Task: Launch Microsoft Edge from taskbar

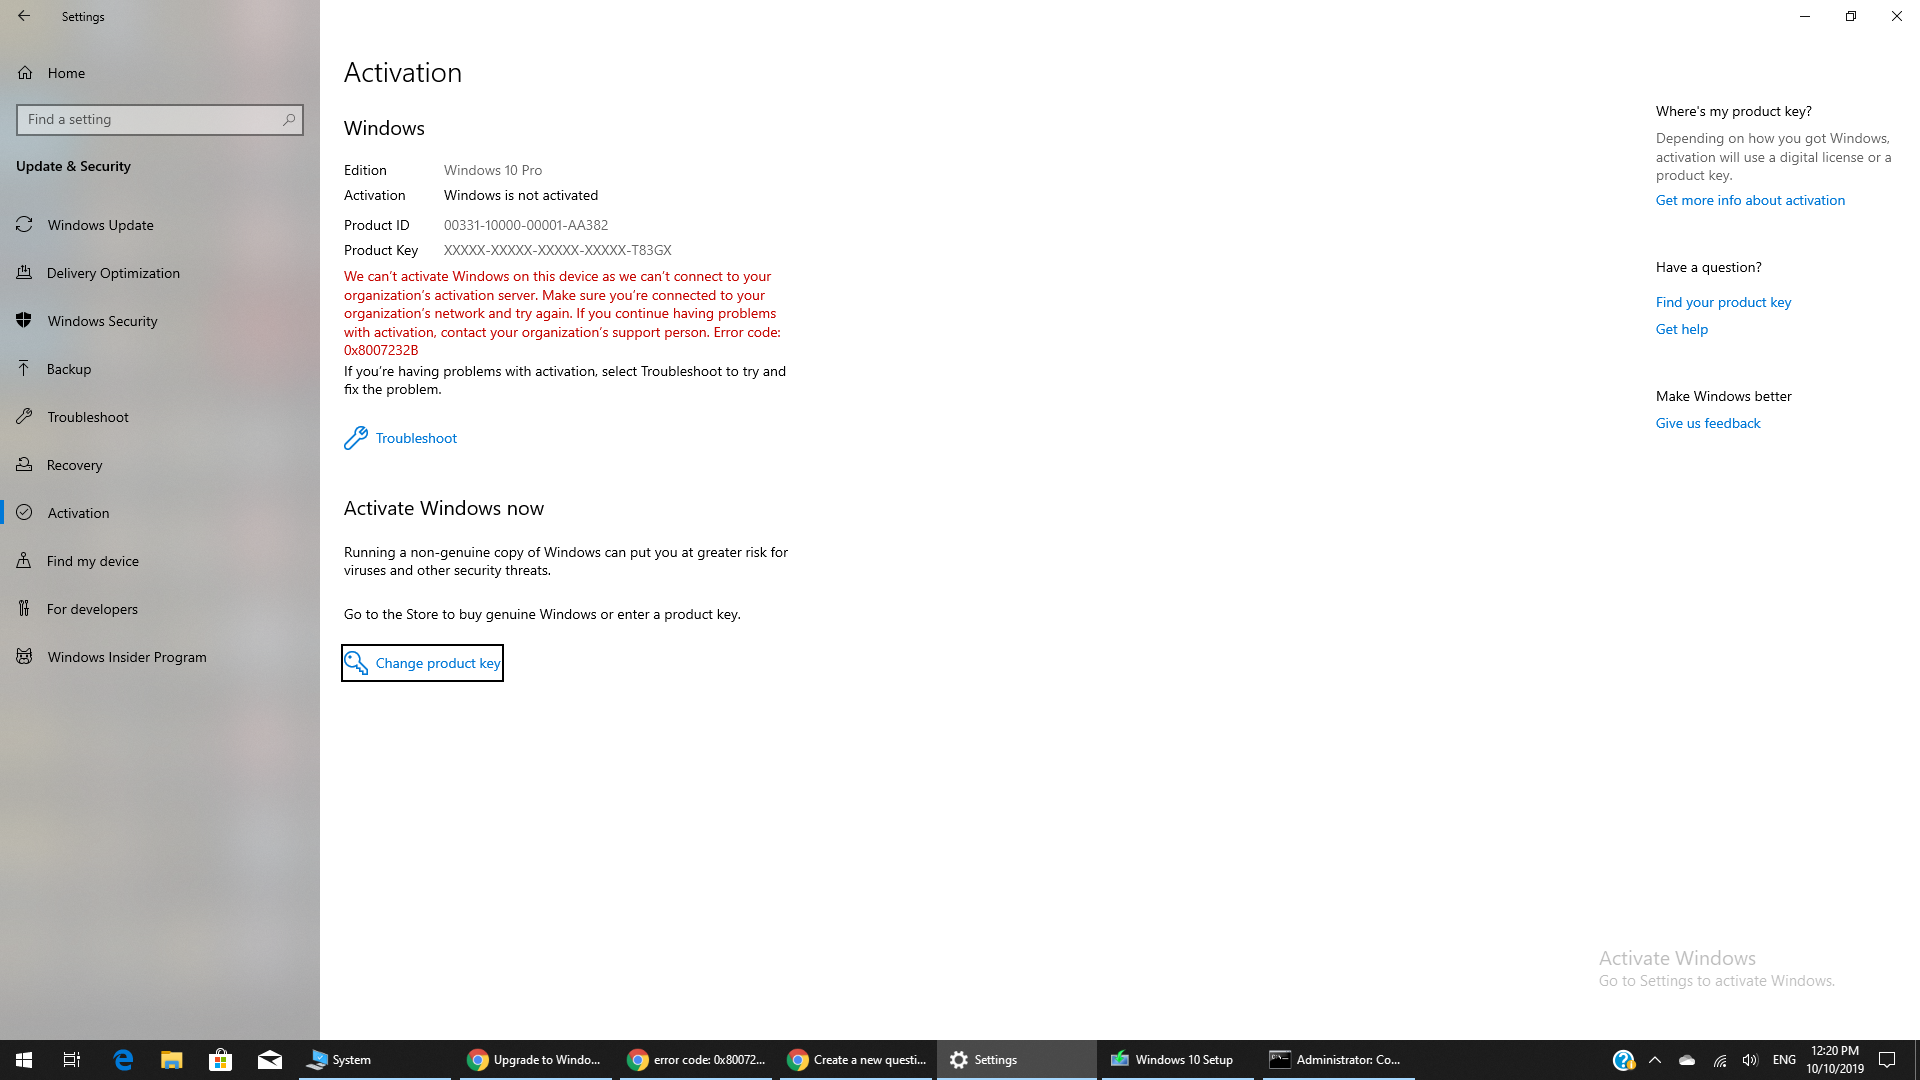Action: click(123, 1060)
